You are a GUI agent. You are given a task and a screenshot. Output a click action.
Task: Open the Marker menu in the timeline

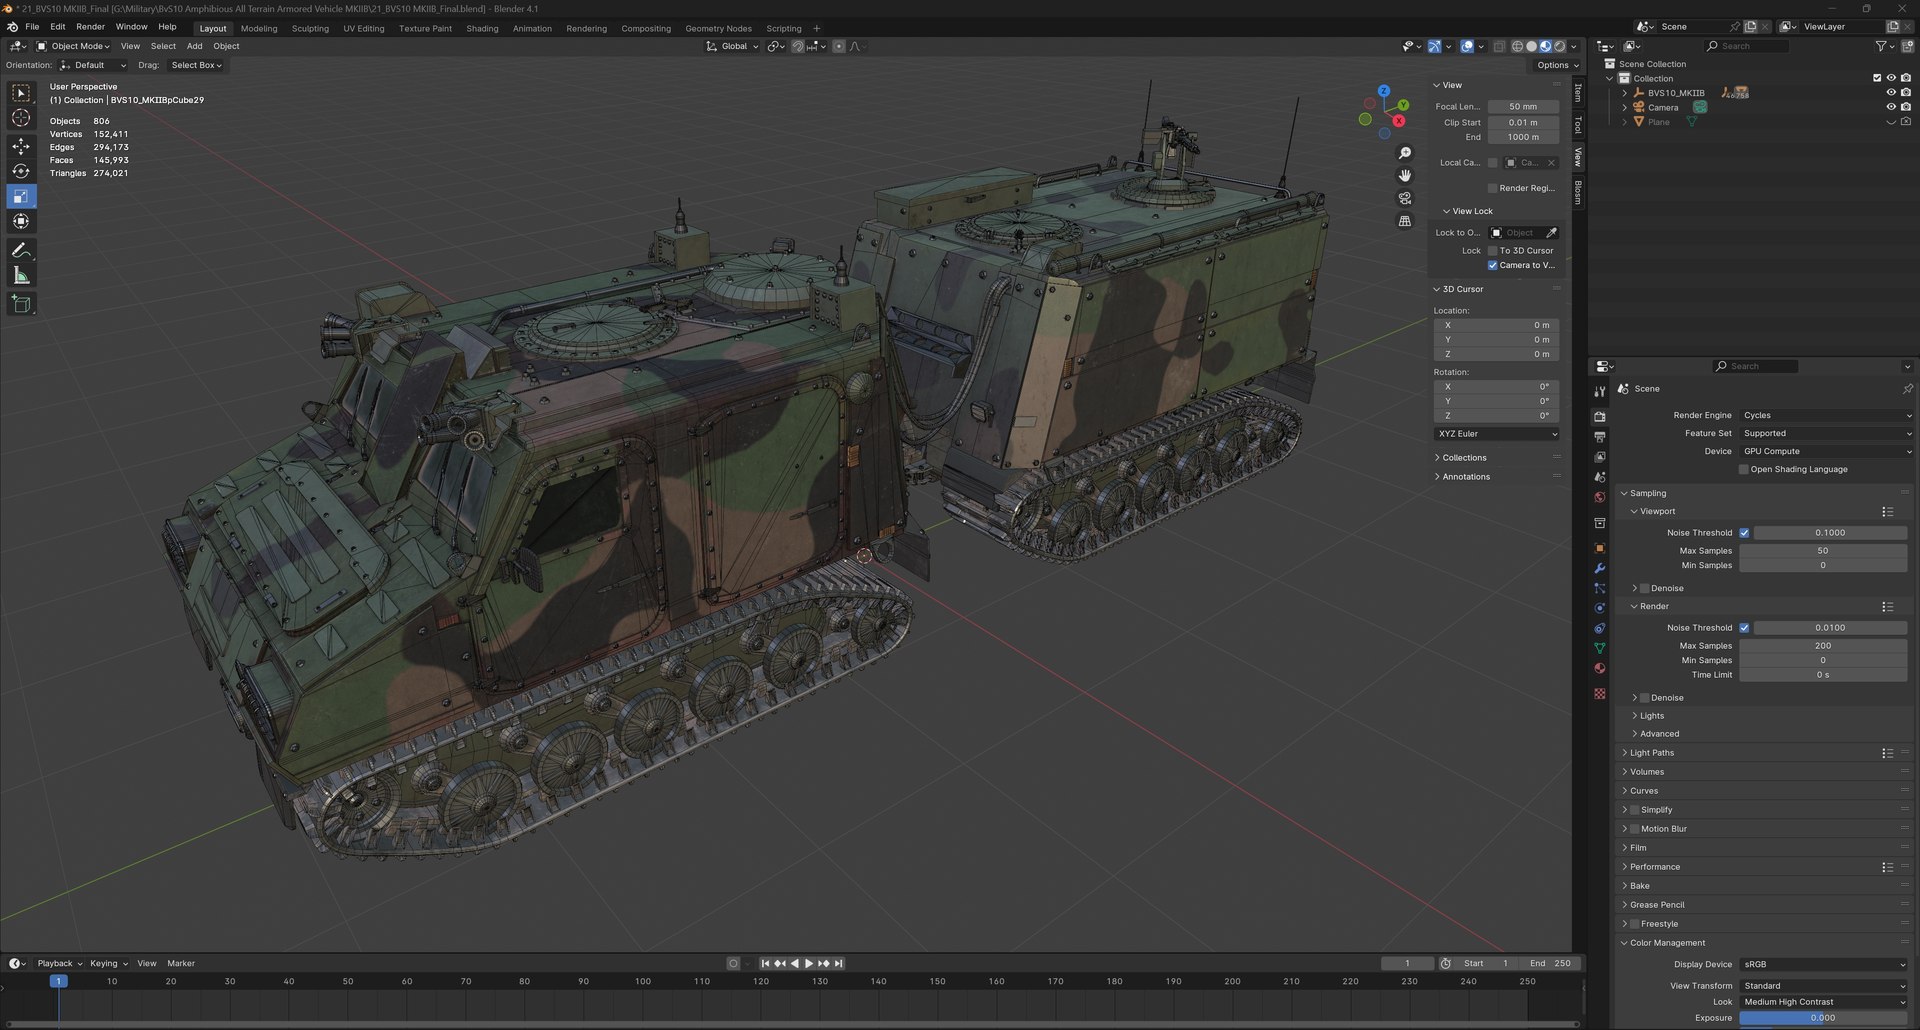[x=181, y=964]
